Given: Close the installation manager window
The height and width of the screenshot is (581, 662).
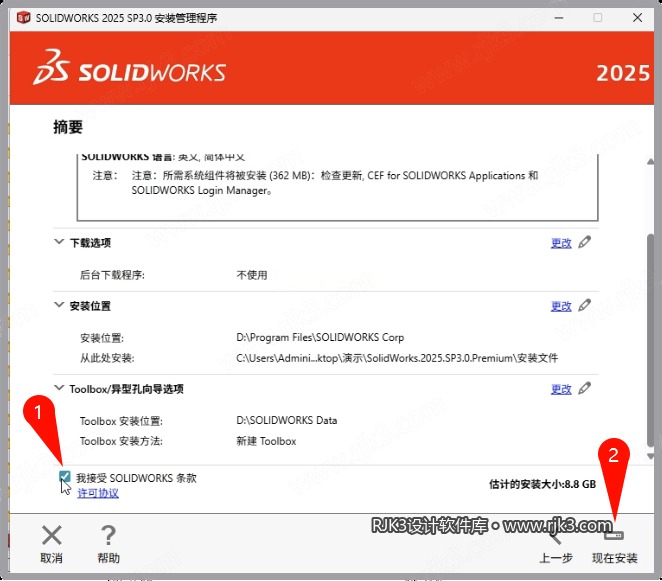Looking at the screenshot, I should pyautogui.click(x=638, y=18).
